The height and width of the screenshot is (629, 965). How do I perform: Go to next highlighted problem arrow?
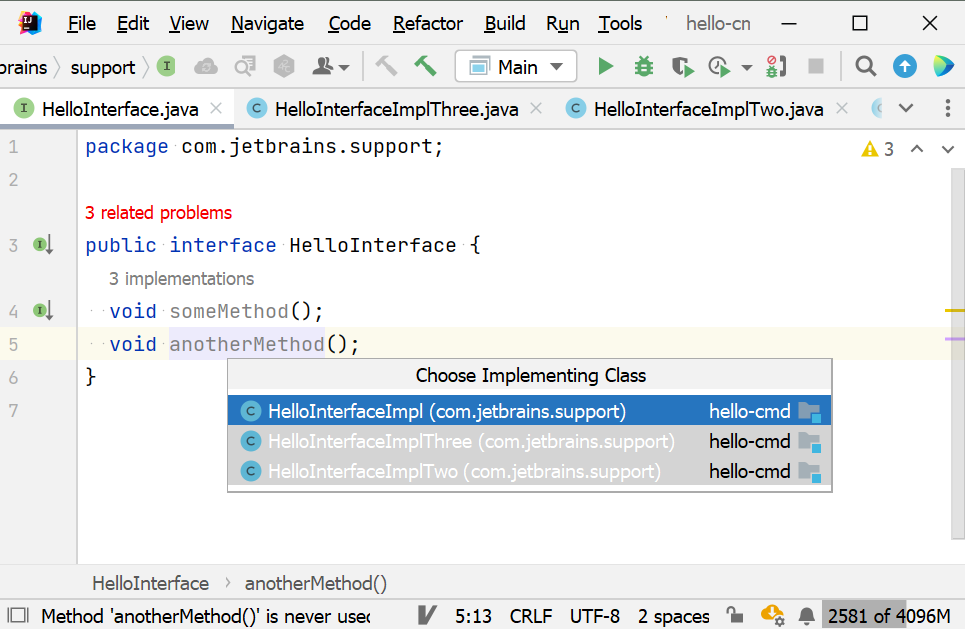click(x=948, y=149)
